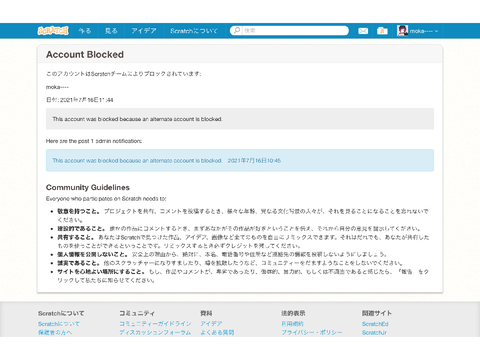480x360 pixels.
Task: Open プライバシー・ポリシー footer link
Action: 312,332
